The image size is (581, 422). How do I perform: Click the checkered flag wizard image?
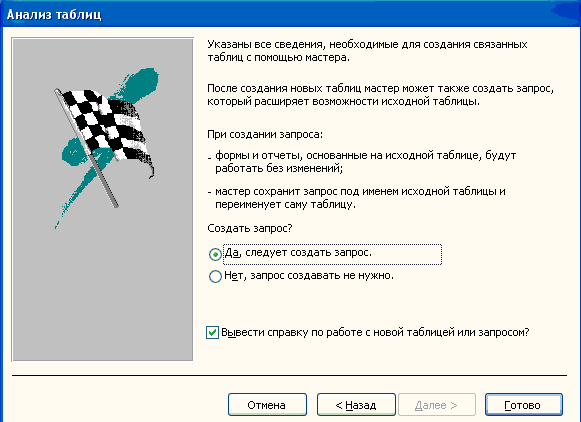click(102, 199)
